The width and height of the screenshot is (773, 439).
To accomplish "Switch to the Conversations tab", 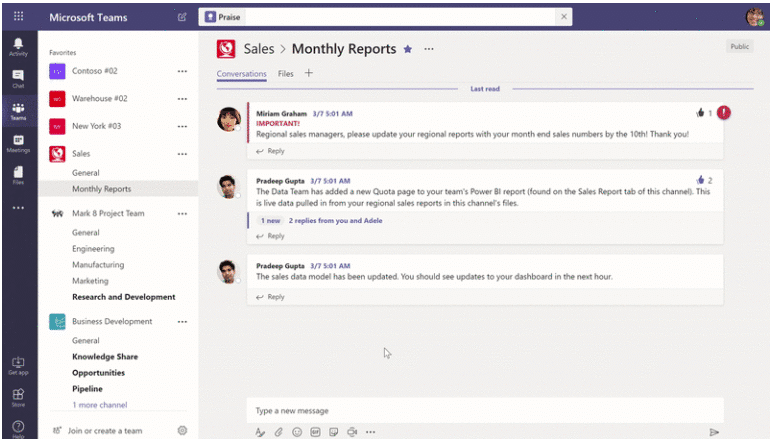I will pyautogui.click(x=242, y=73).
